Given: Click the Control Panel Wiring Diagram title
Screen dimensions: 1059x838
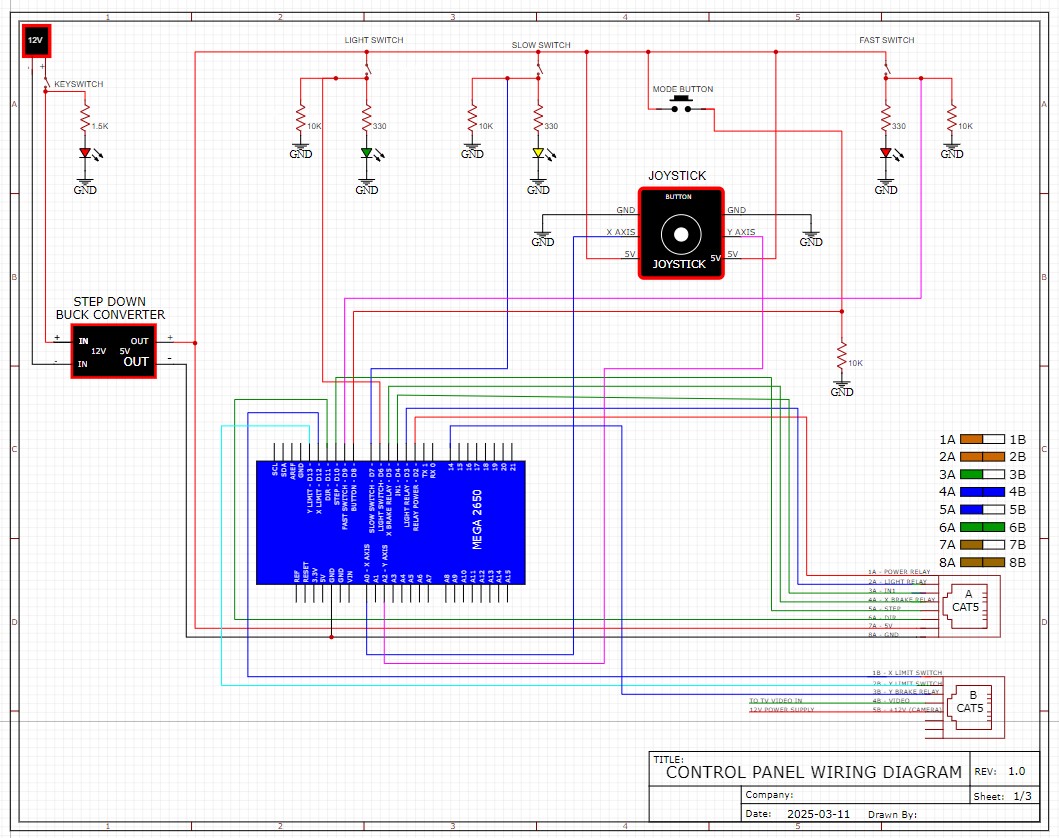Looking at the screenshot, I should tap(814, 772).
